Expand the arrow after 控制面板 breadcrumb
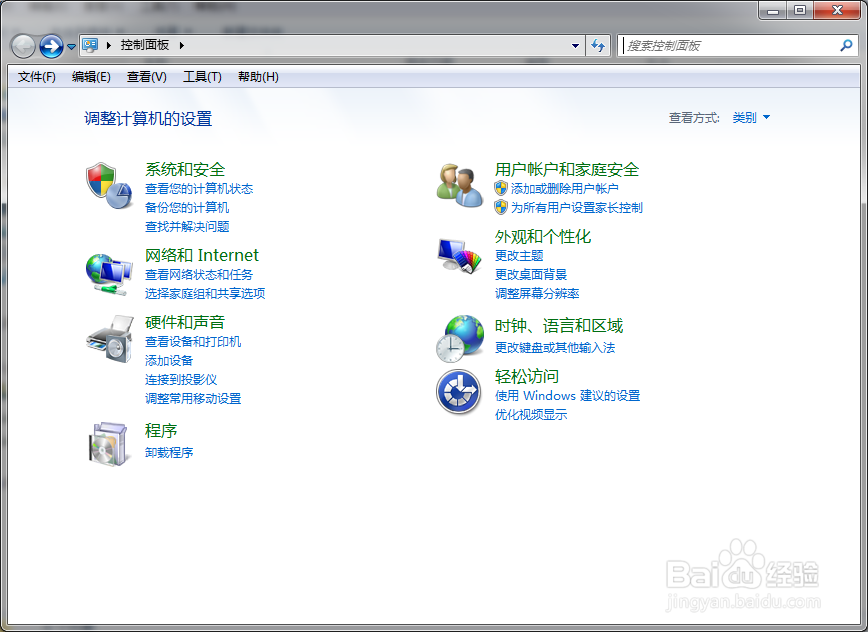This screenshot has width=868, height=632. click(x=181, y=45)
